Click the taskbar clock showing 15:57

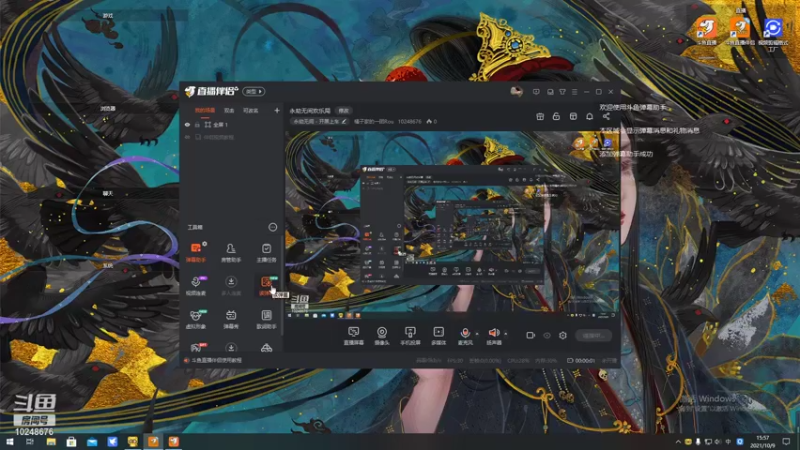tap(763, 442)
